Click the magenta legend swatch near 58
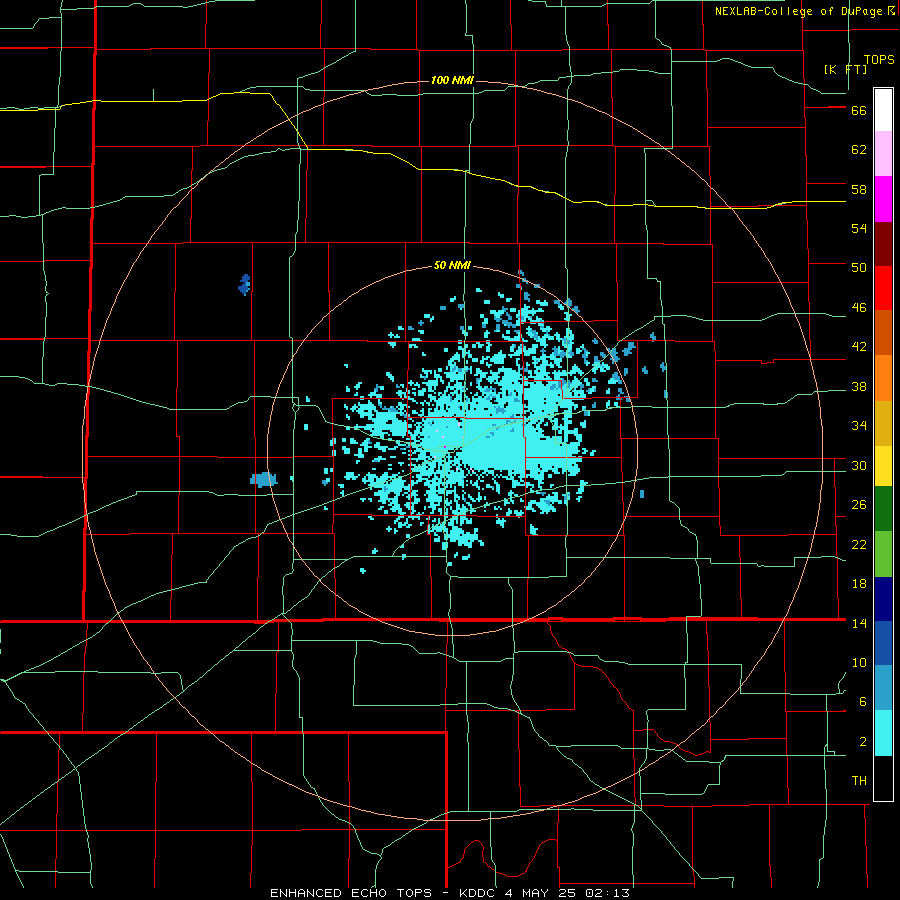 click(883, 199)
